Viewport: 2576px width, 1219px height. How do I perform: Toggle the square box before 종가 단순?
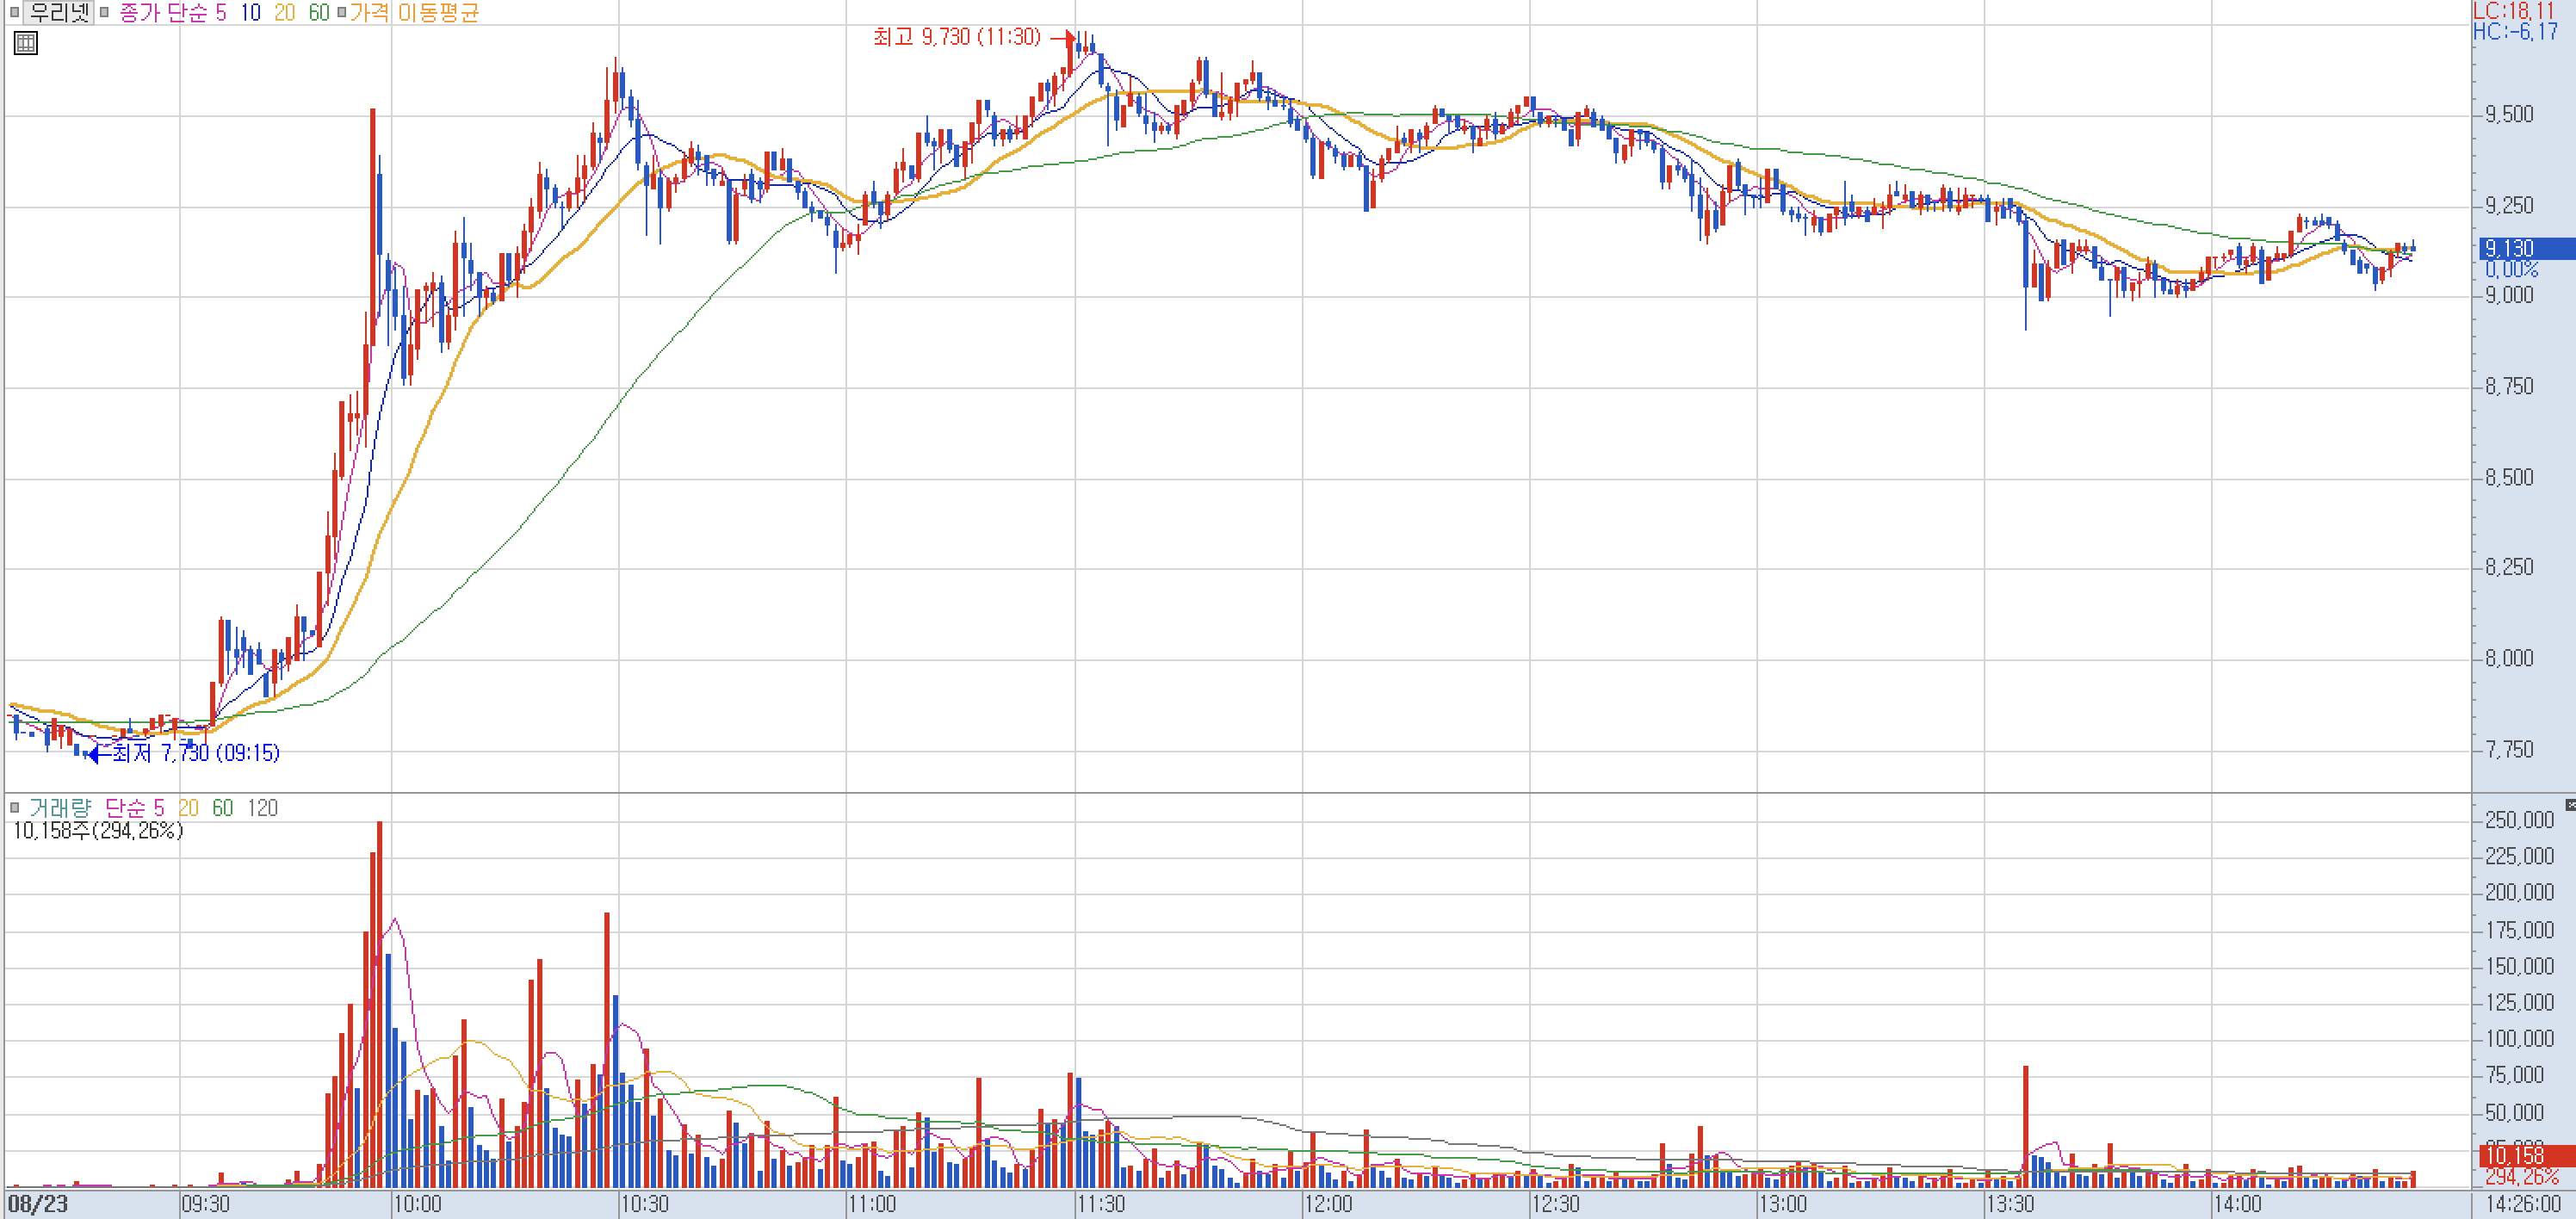pyautogui.click(x=104, y=12)
